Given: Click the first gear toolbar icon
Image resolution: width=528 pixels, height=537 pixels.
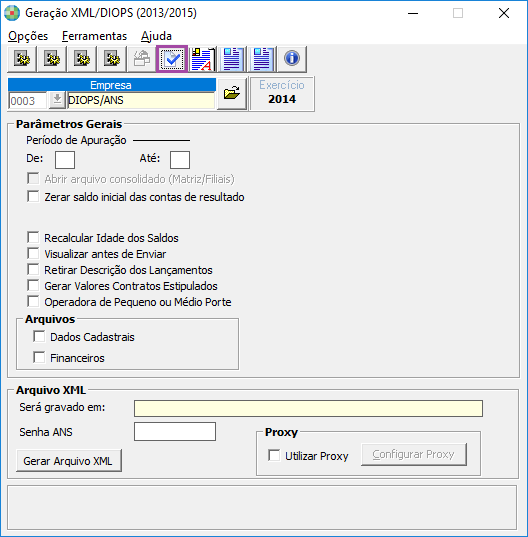Looking at the screenshot, I should (x=22, y=59).
